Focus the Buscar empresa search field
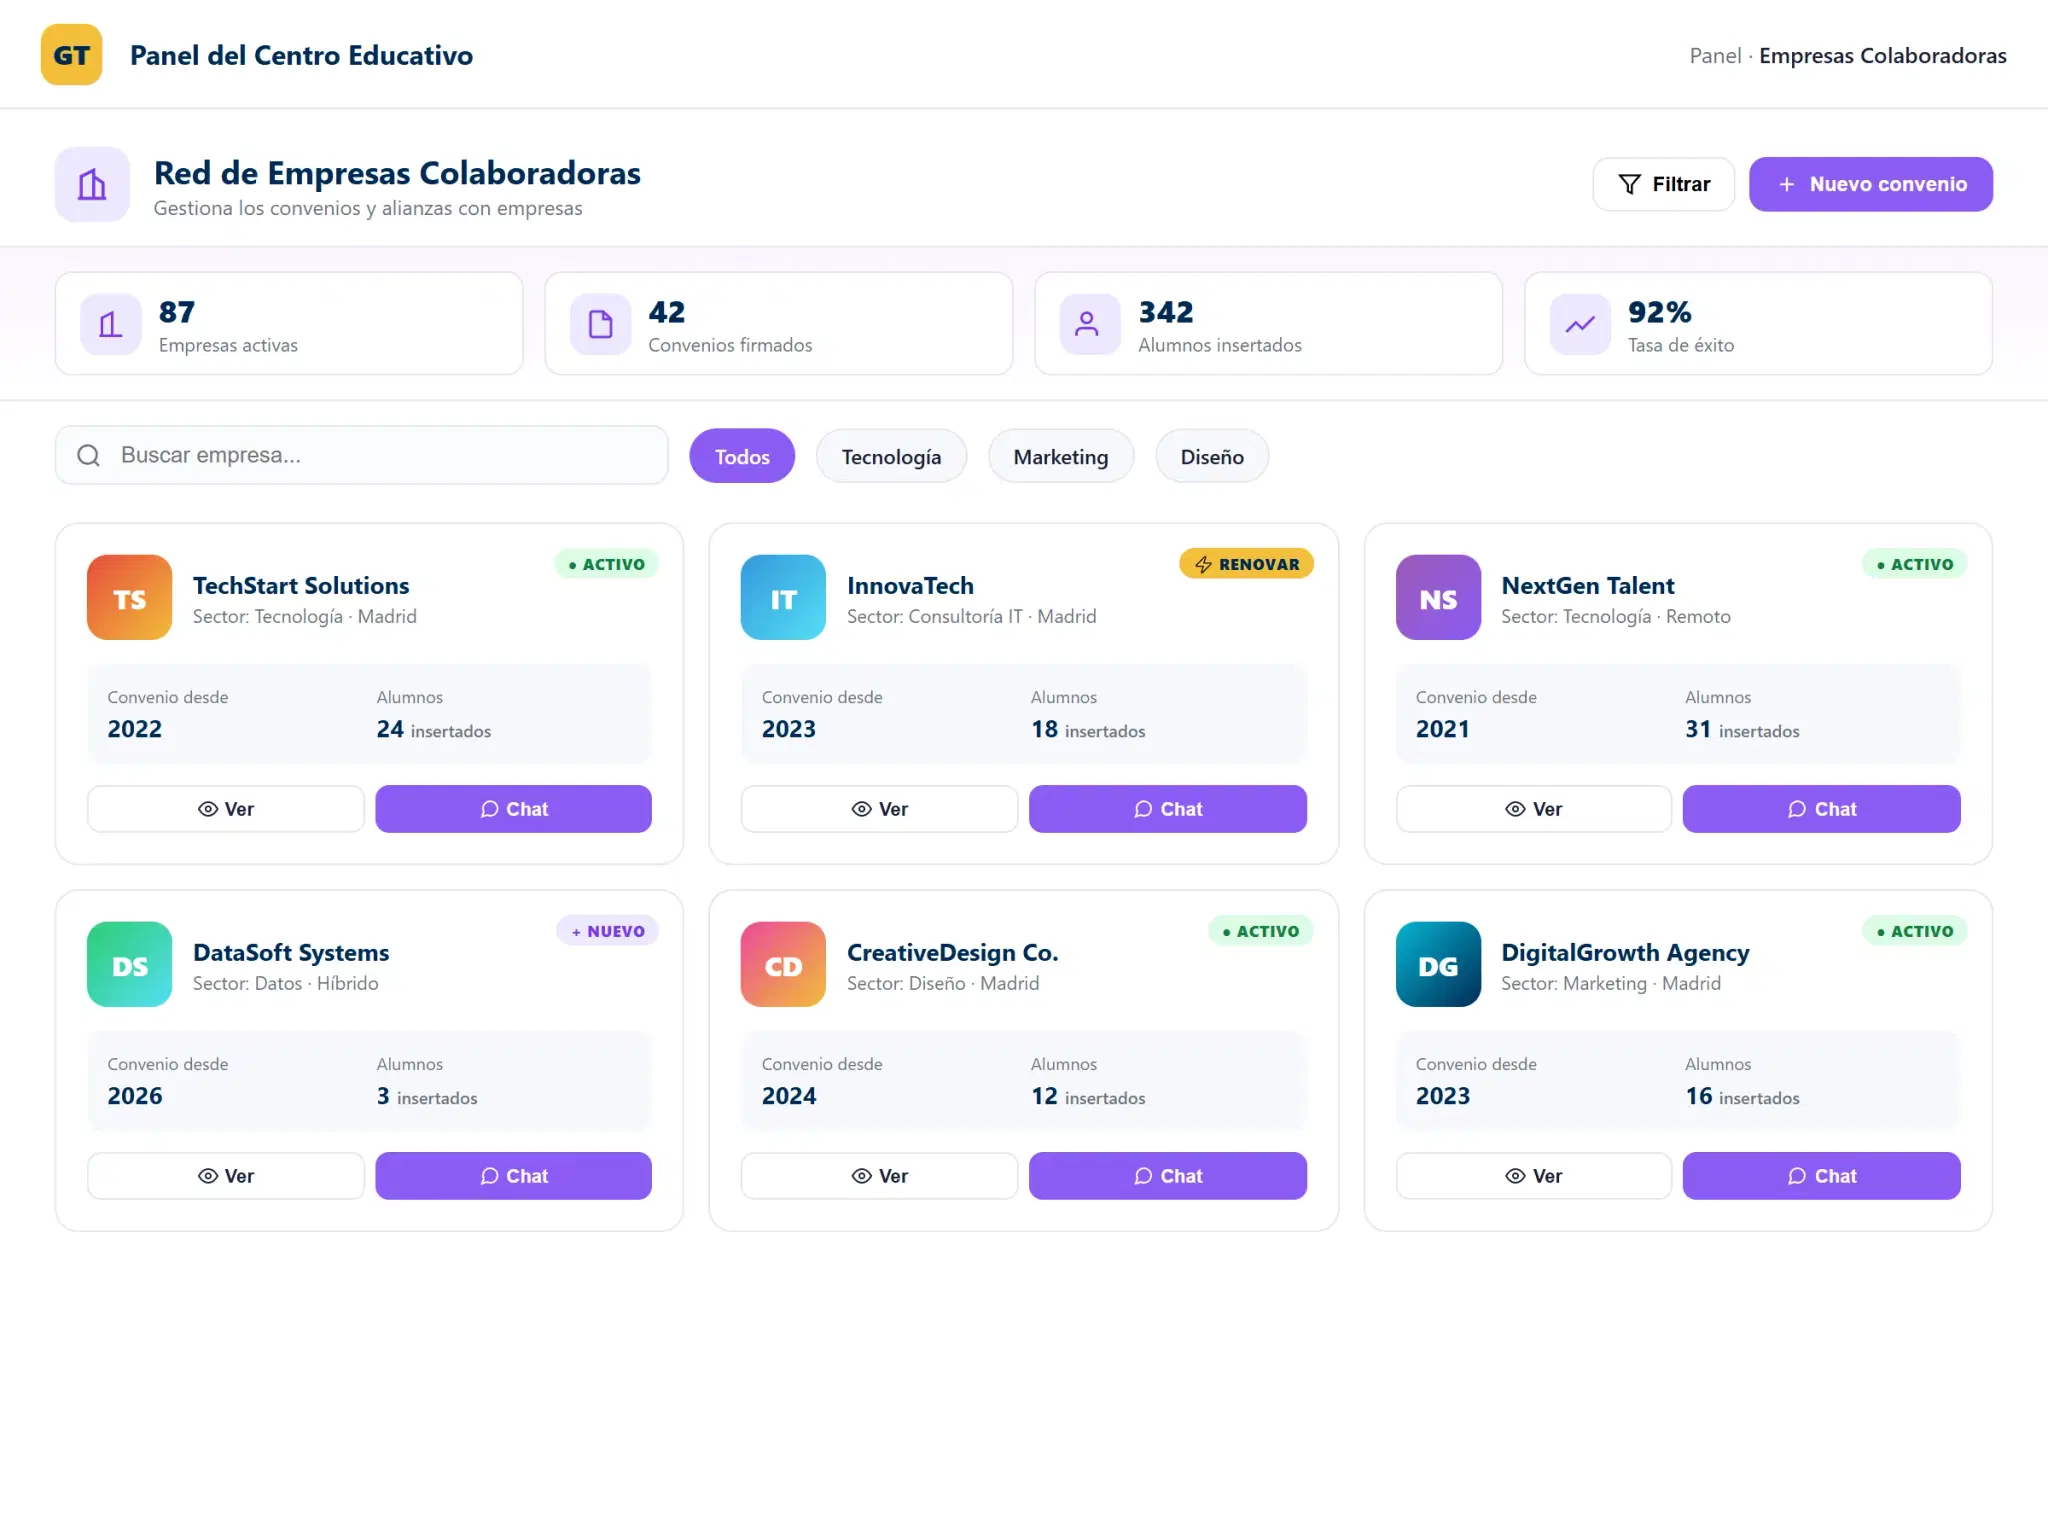This screenshot has width=2048, height=1536. click(x=362, y=455)
